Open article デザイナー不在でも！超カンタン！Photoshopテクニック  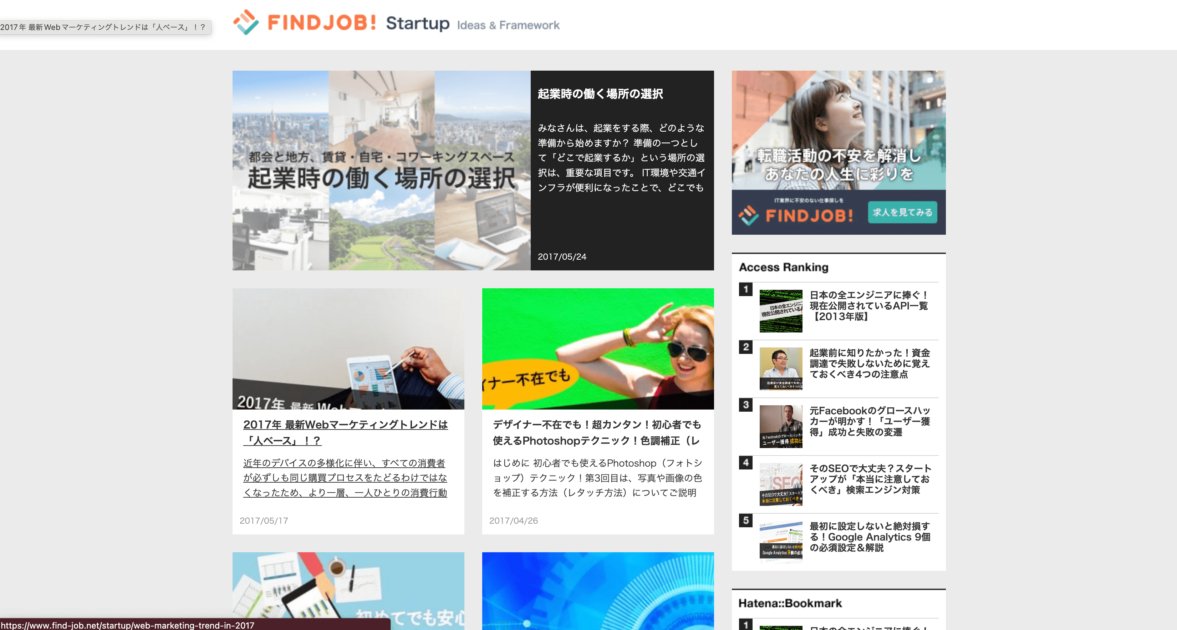597,433
